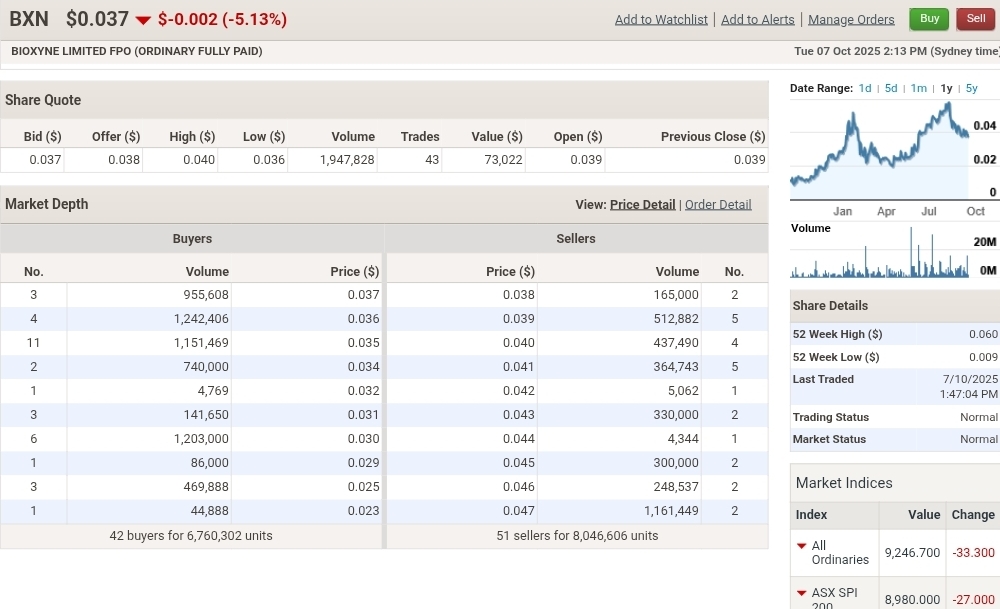
Task: Click the one-year price chart
Action: [x=879, y=150]
